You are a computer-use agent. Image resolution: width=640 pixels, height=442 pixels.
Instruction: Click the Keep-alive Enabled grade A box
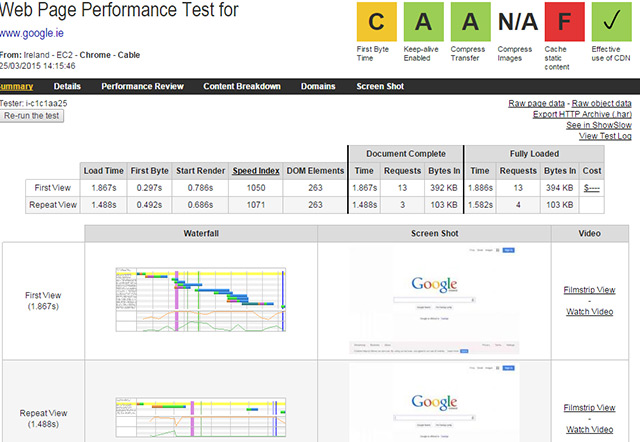[423, 22]
